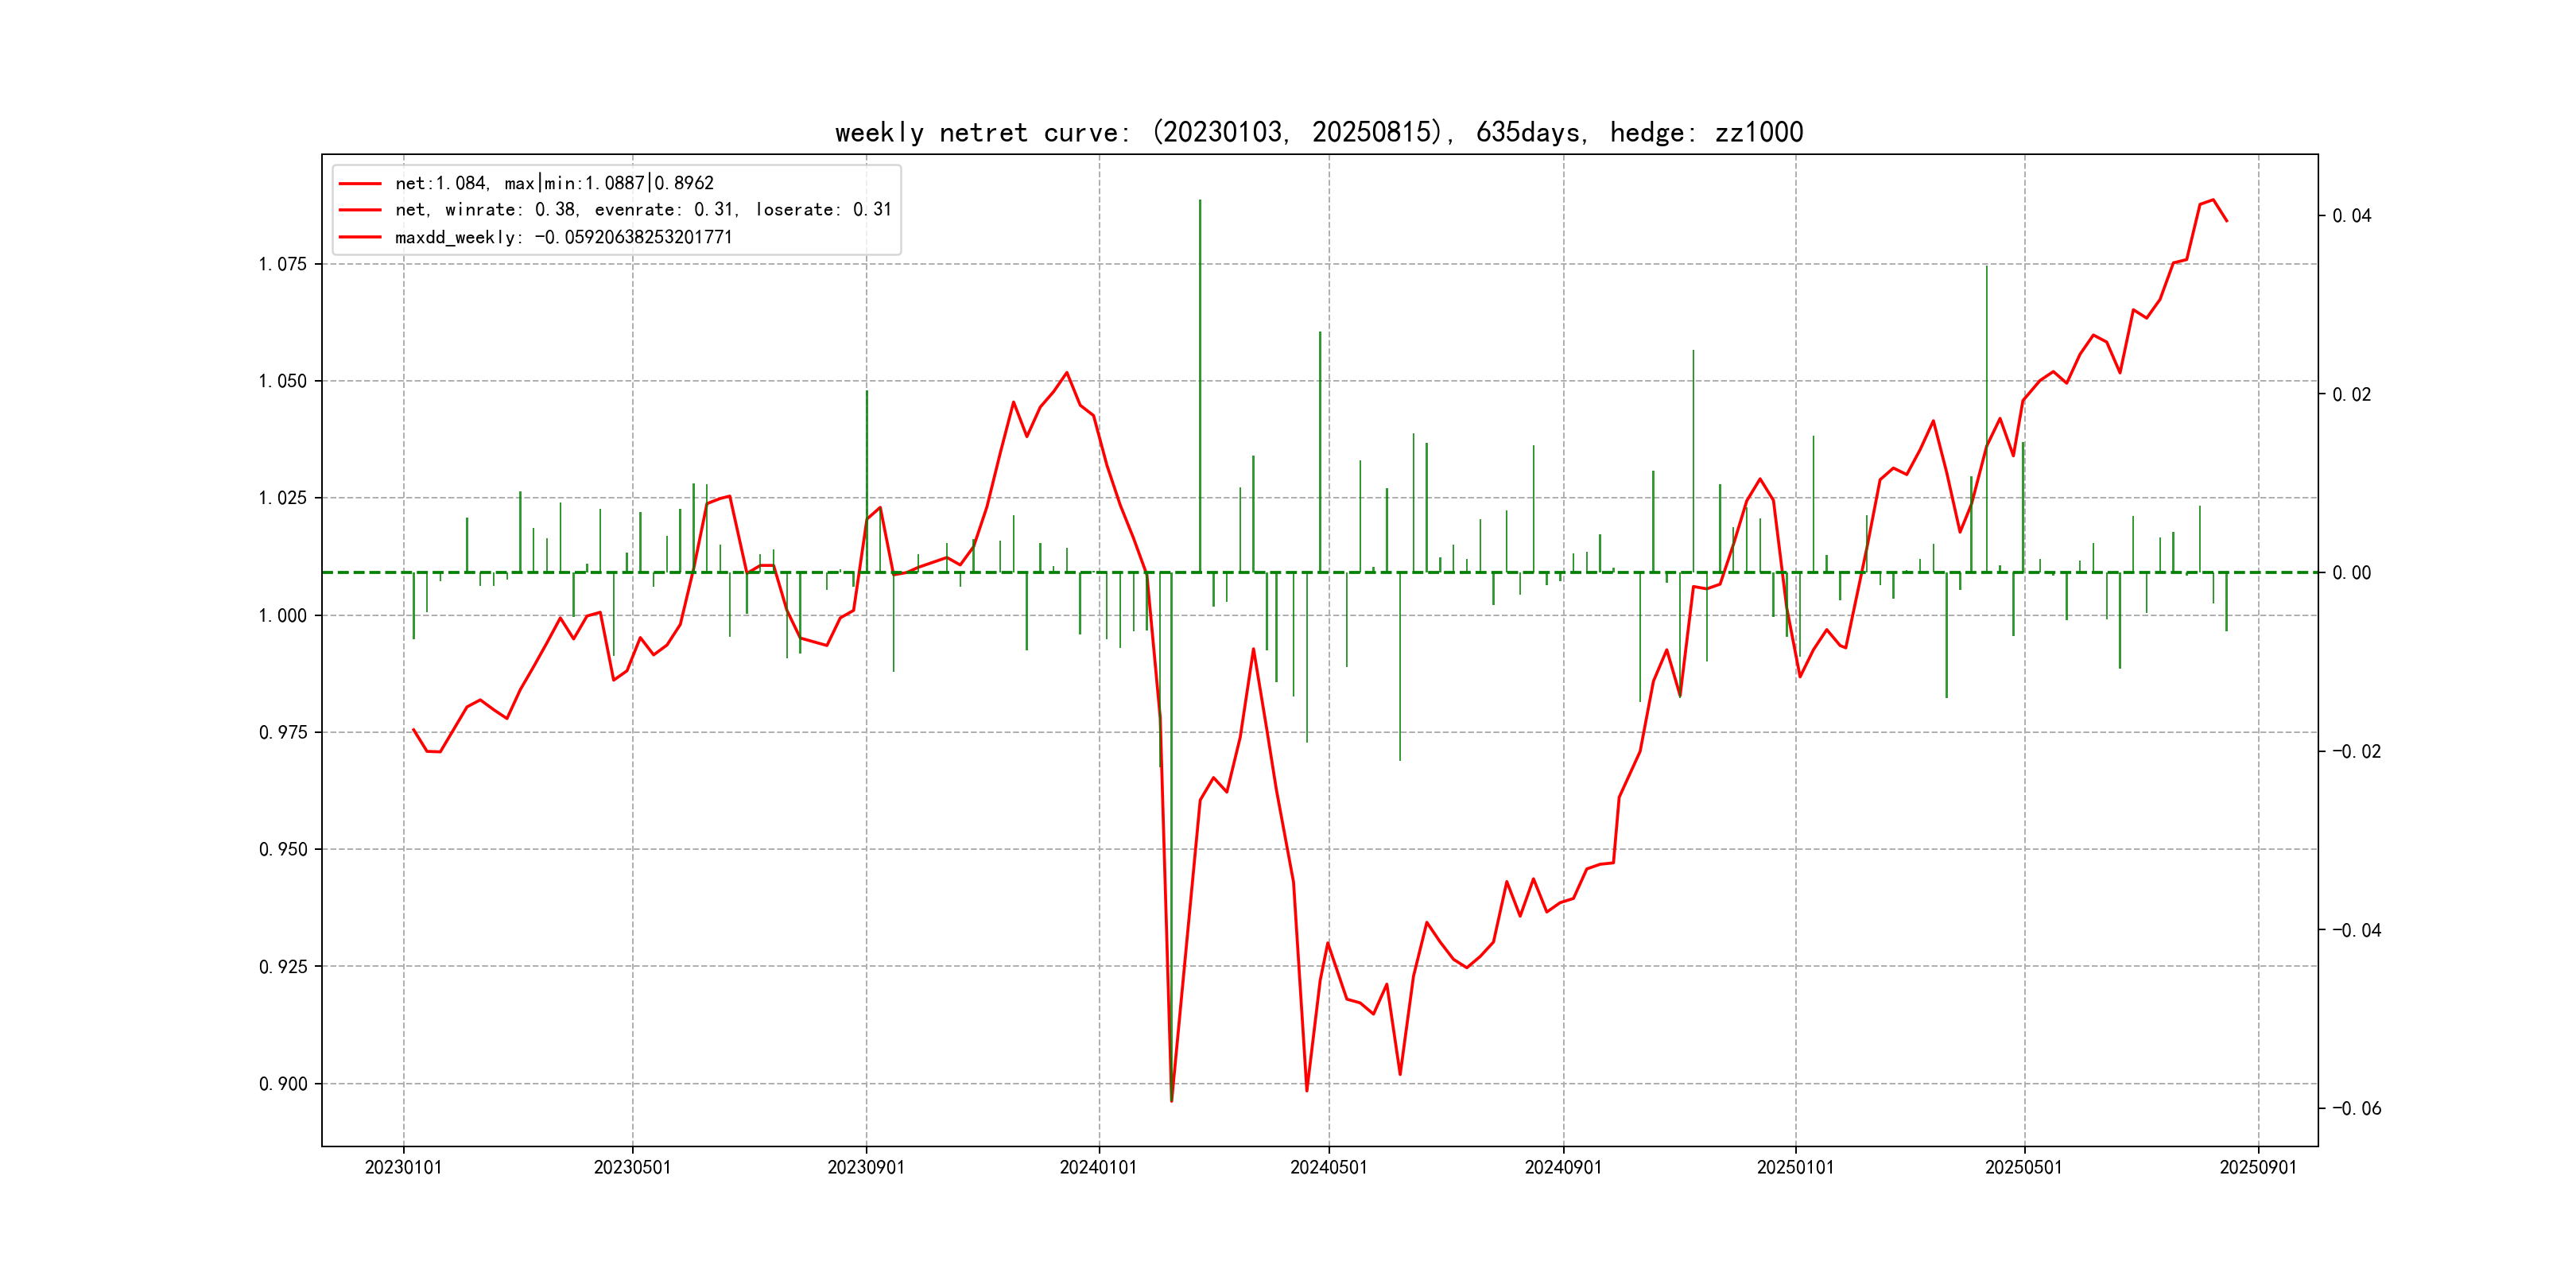2576x1288 pixels.
Task: Click the 20240101 x-axis label
Action: coord(1098,1167)
